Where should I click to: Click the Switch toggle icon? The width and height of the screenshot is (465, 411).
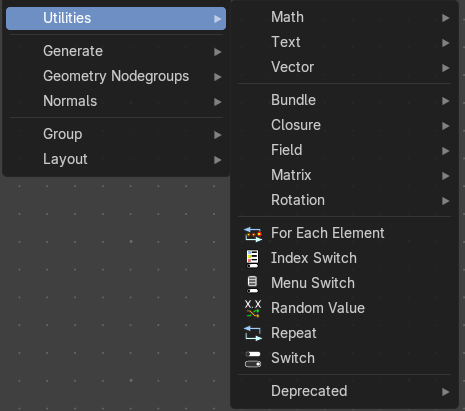(x=253, y=359)
